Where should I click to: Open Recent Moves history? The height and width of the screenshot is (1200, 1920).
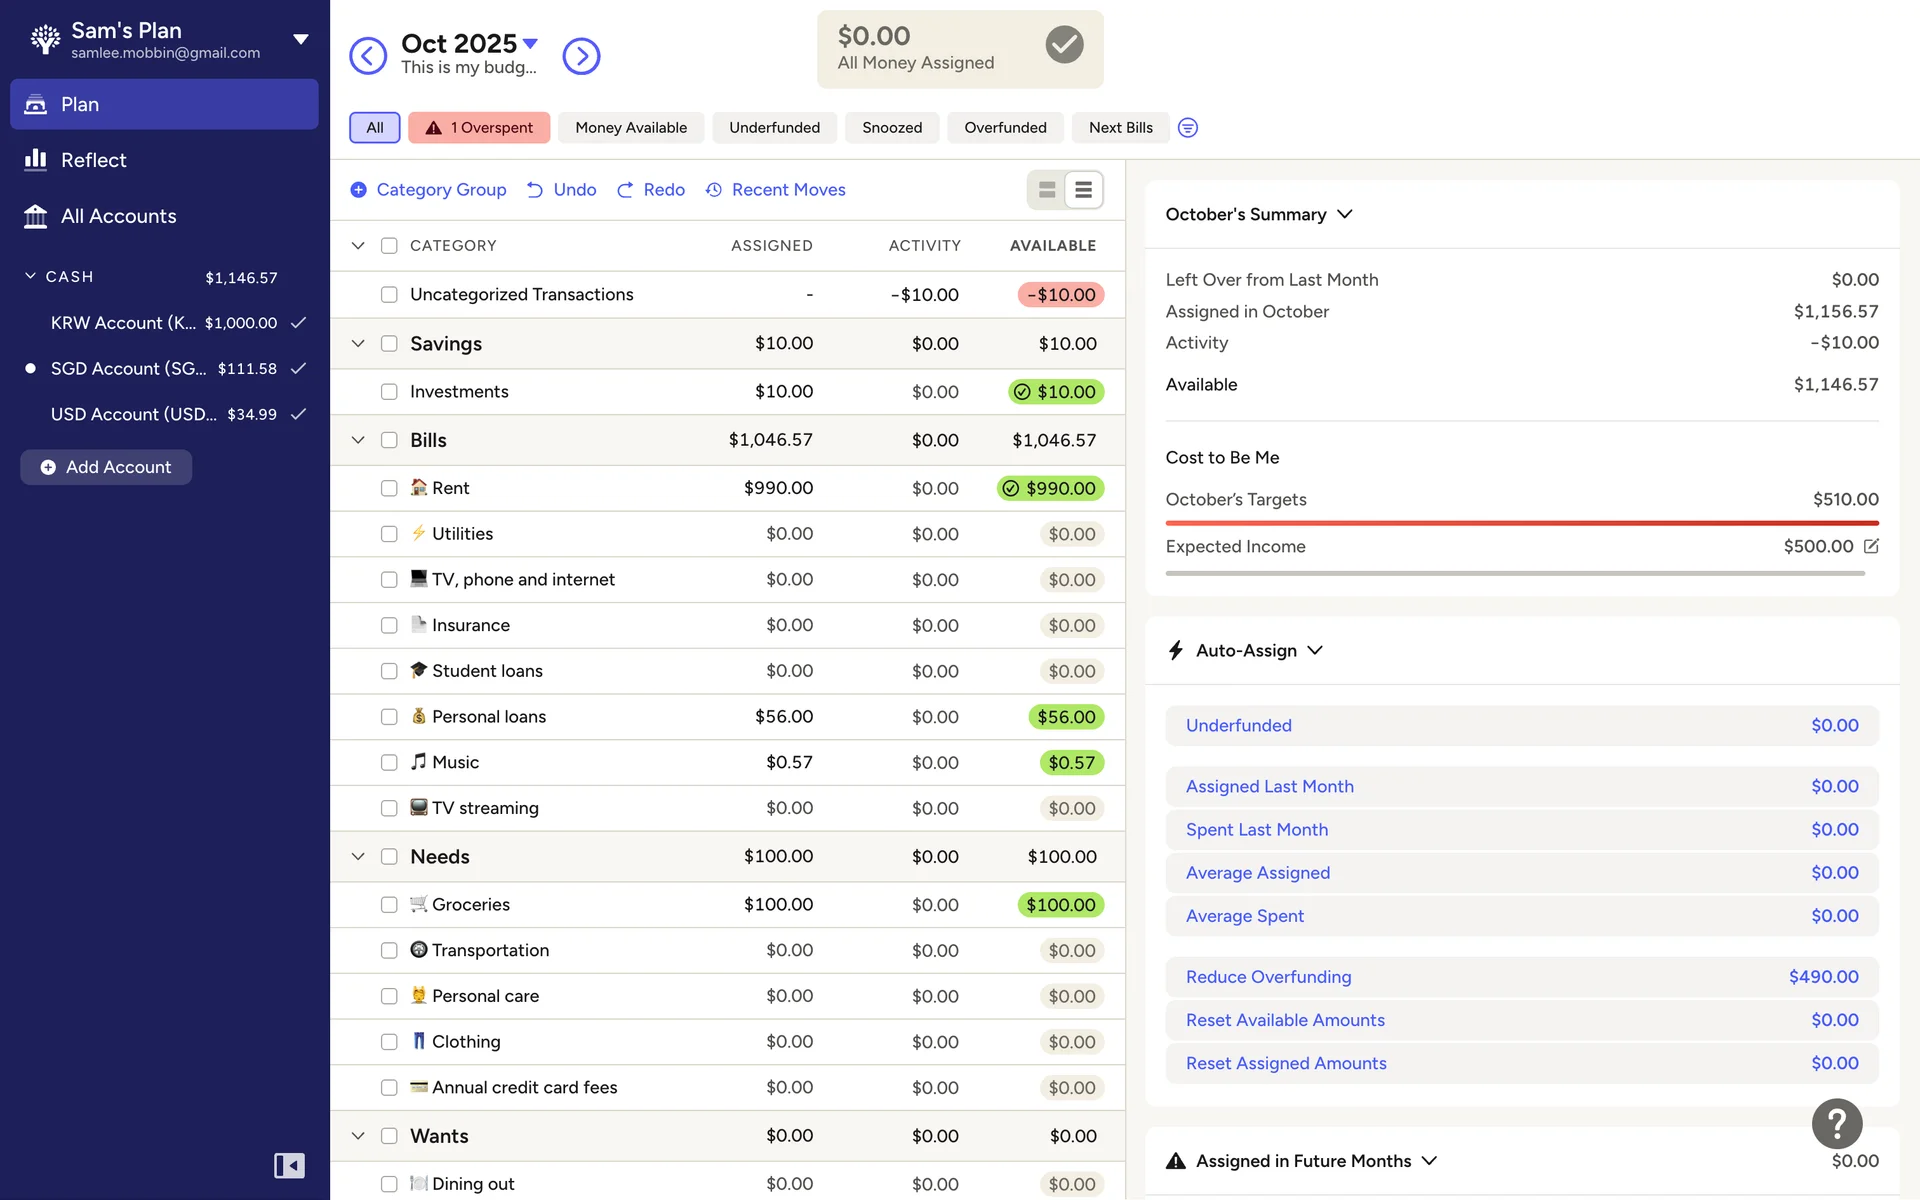775,190
